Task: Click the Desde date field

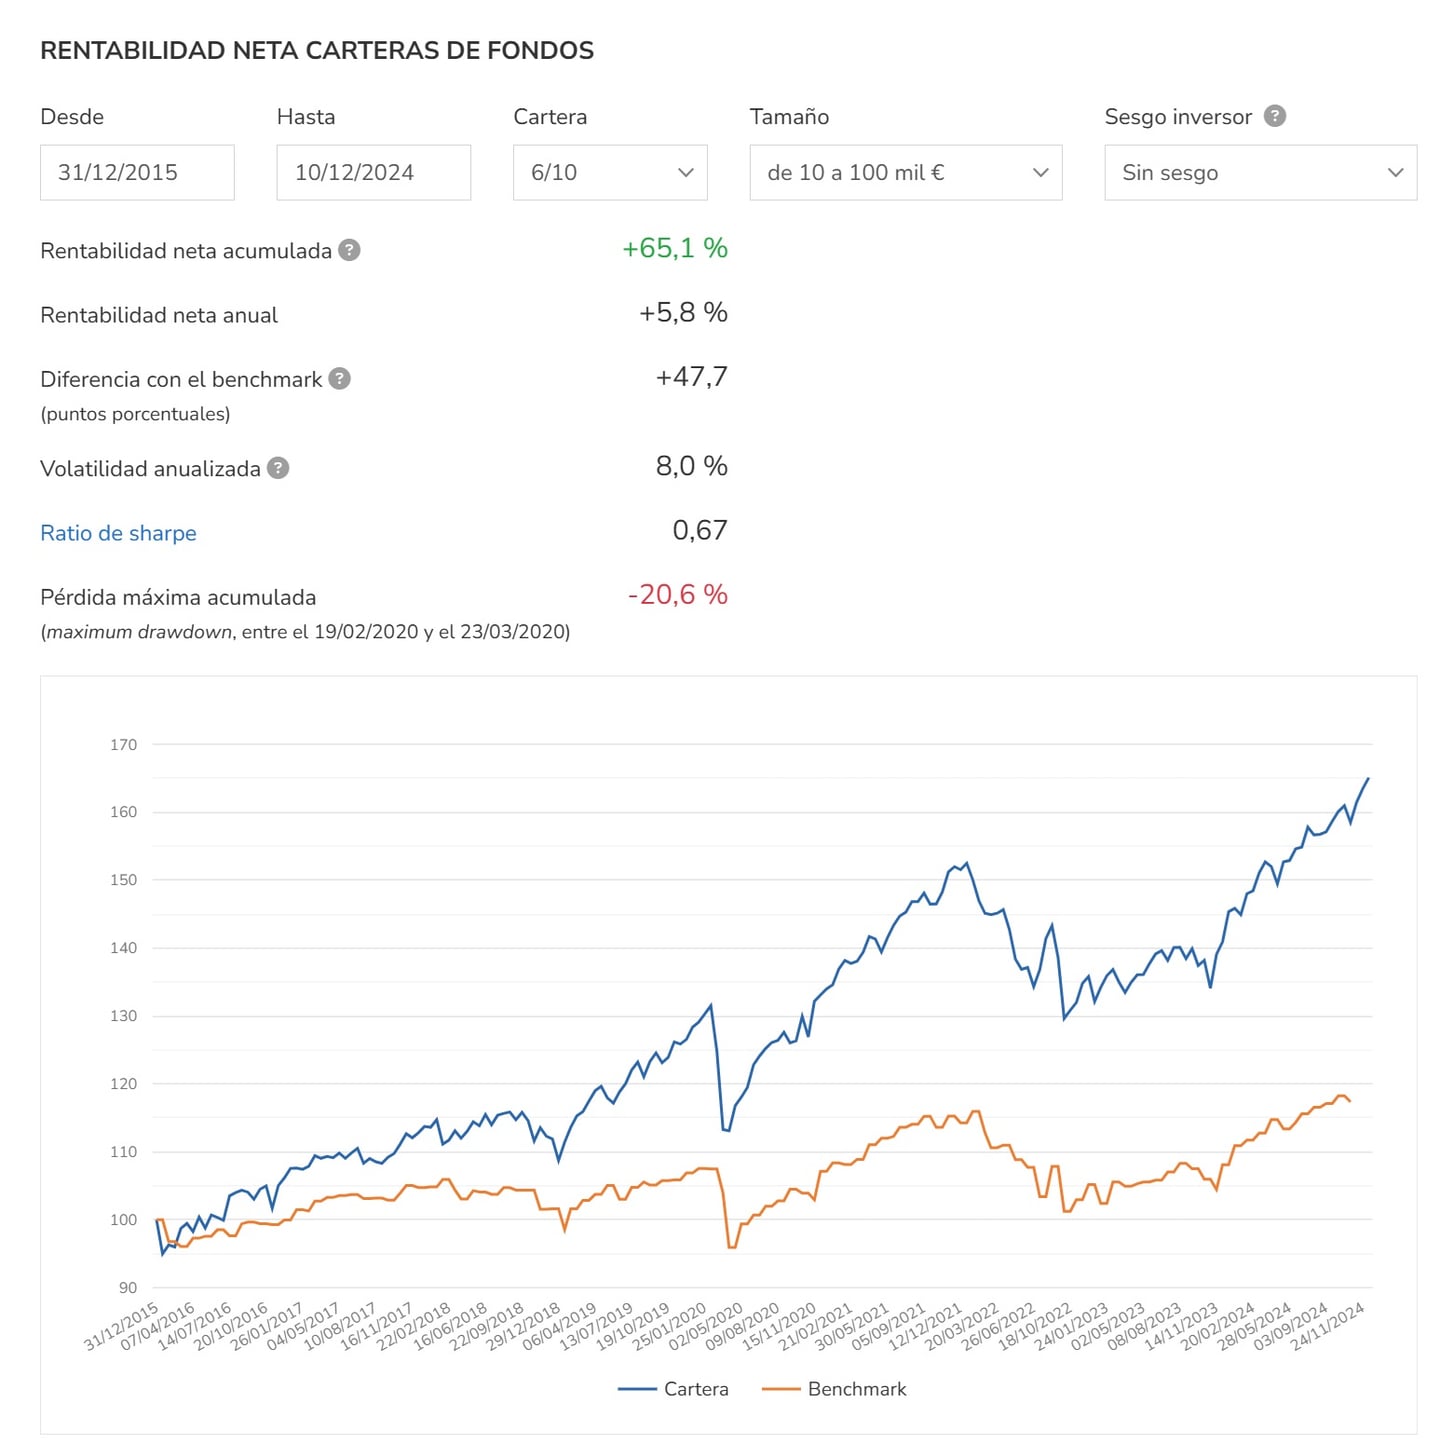Action: pos(136,172)
